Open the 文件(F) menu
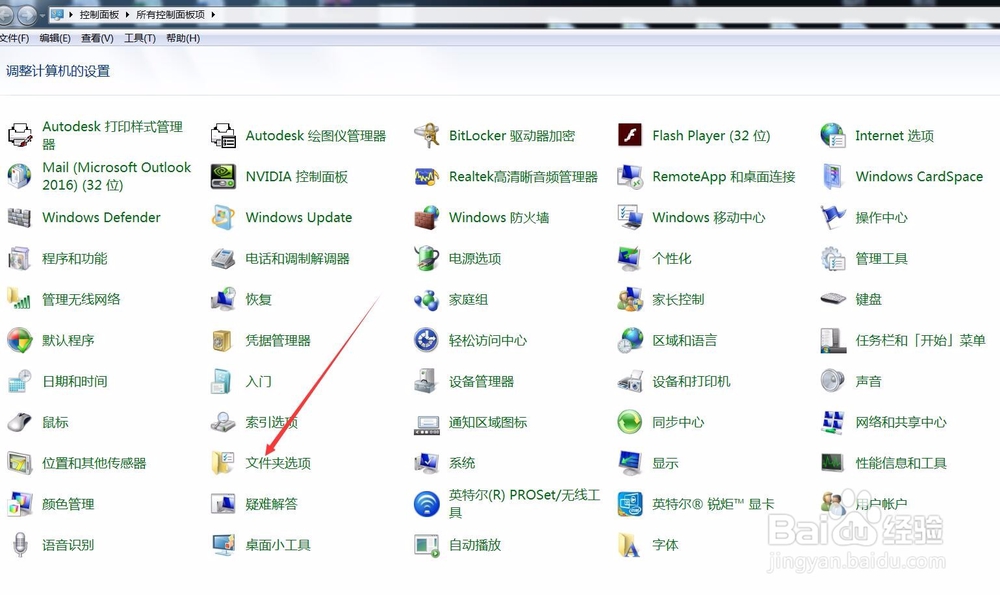Viewport: 1000px width, 595px height. [x=14, y=38]
